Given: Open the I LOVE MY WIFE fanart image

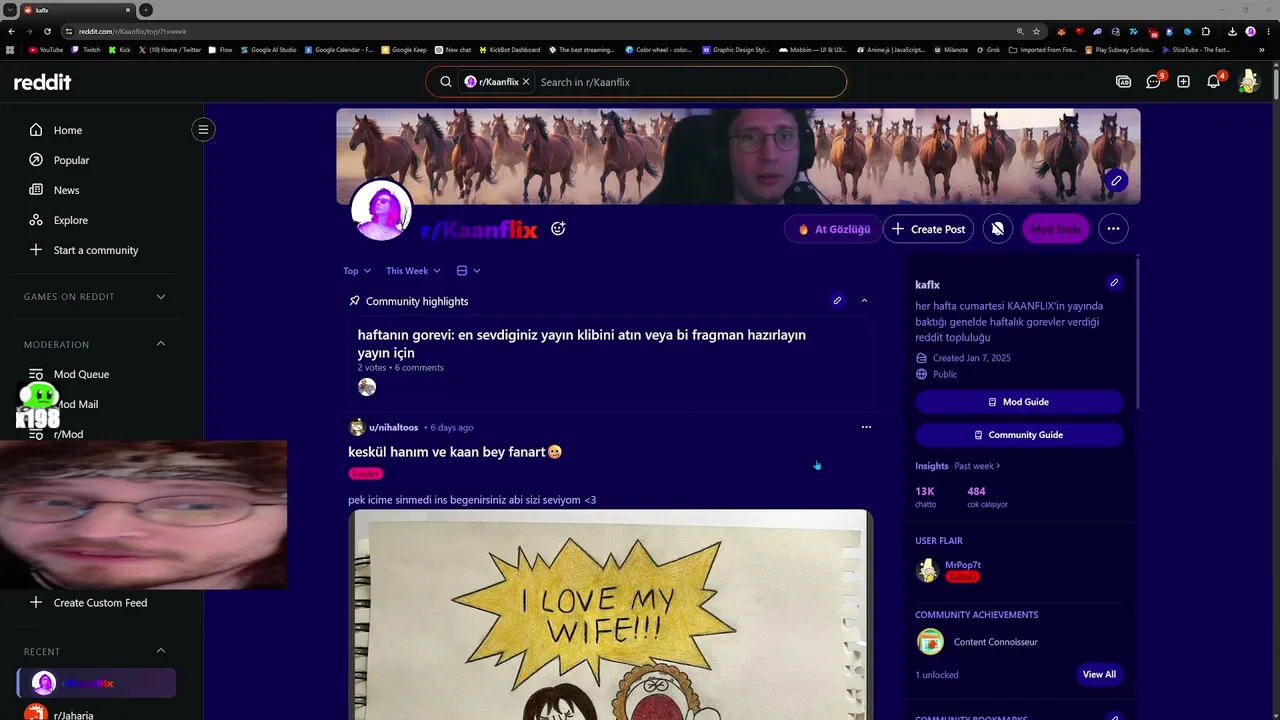Looking at the screenshot, I should click(610, 615).
